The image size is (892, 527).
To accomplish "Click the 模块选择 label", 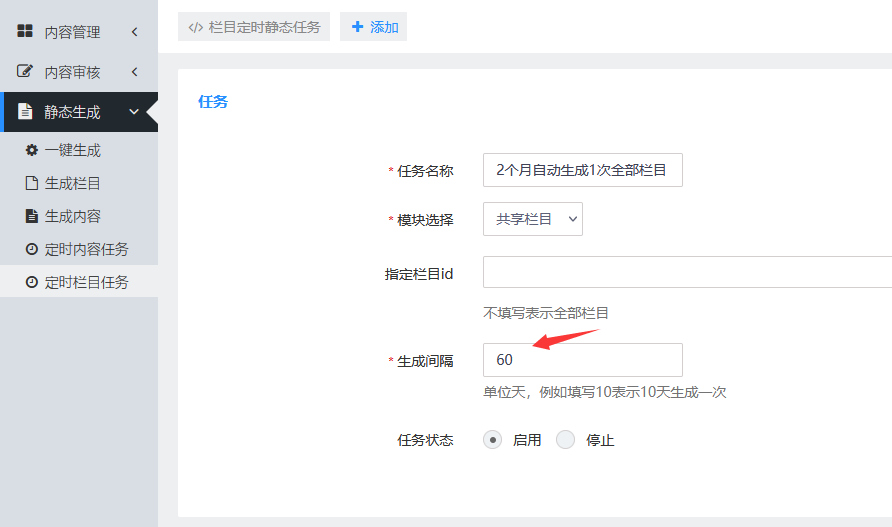I will [425, 220].
